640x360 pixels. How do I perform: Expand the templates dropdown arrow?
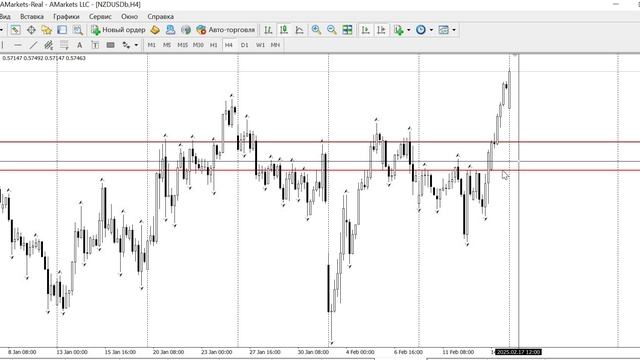(454, 30)
